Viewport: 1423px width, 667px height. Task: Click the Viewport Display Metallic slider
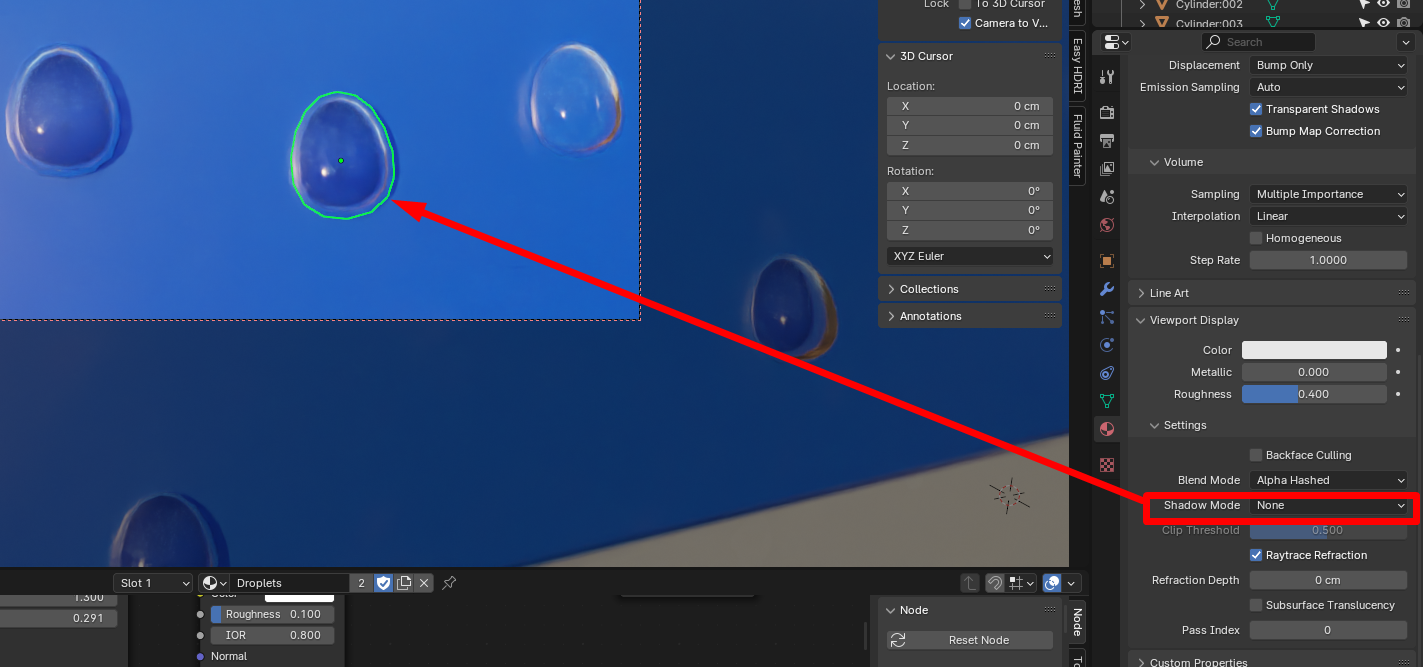coord(1314,372)
